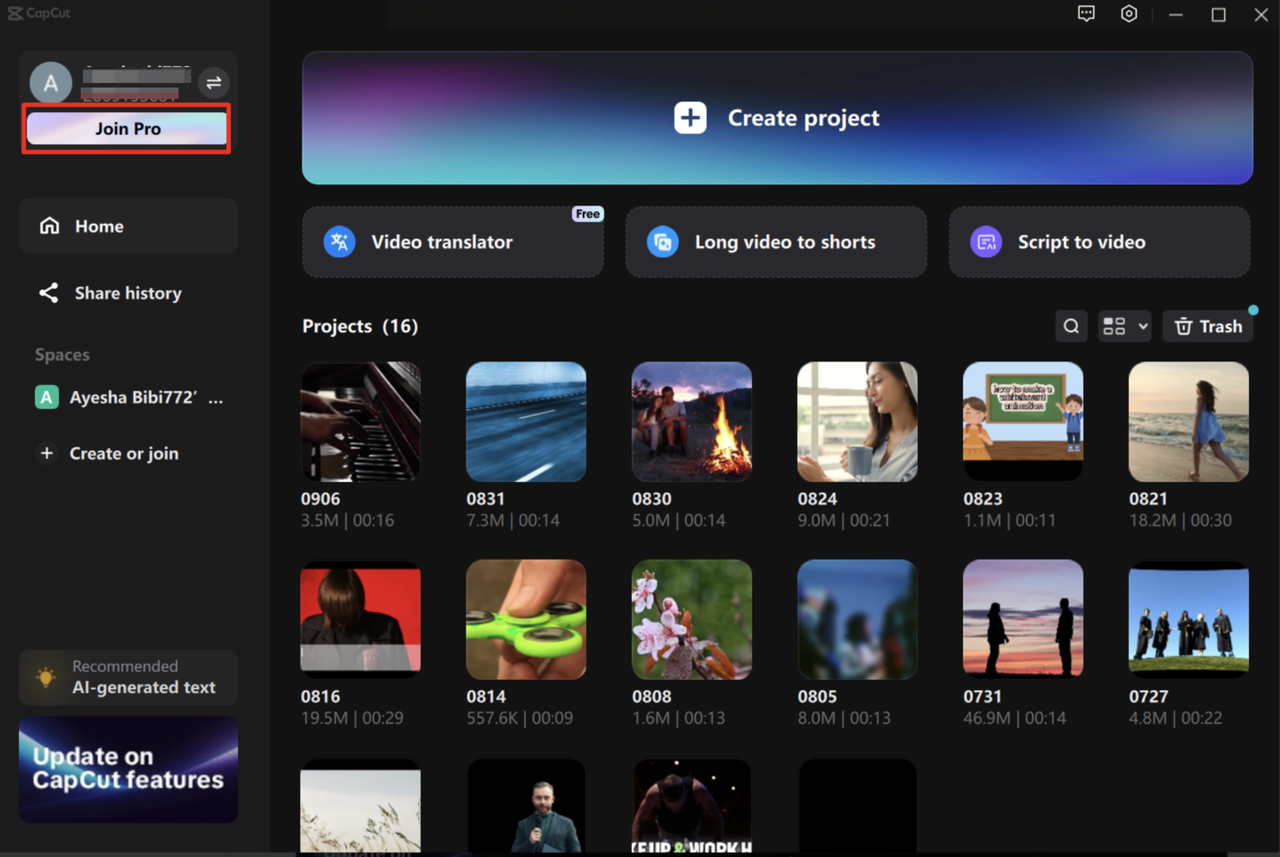Open the 0906 piano project
Image resolution: width=1280 pixels, height=857 pixels.
360,421
